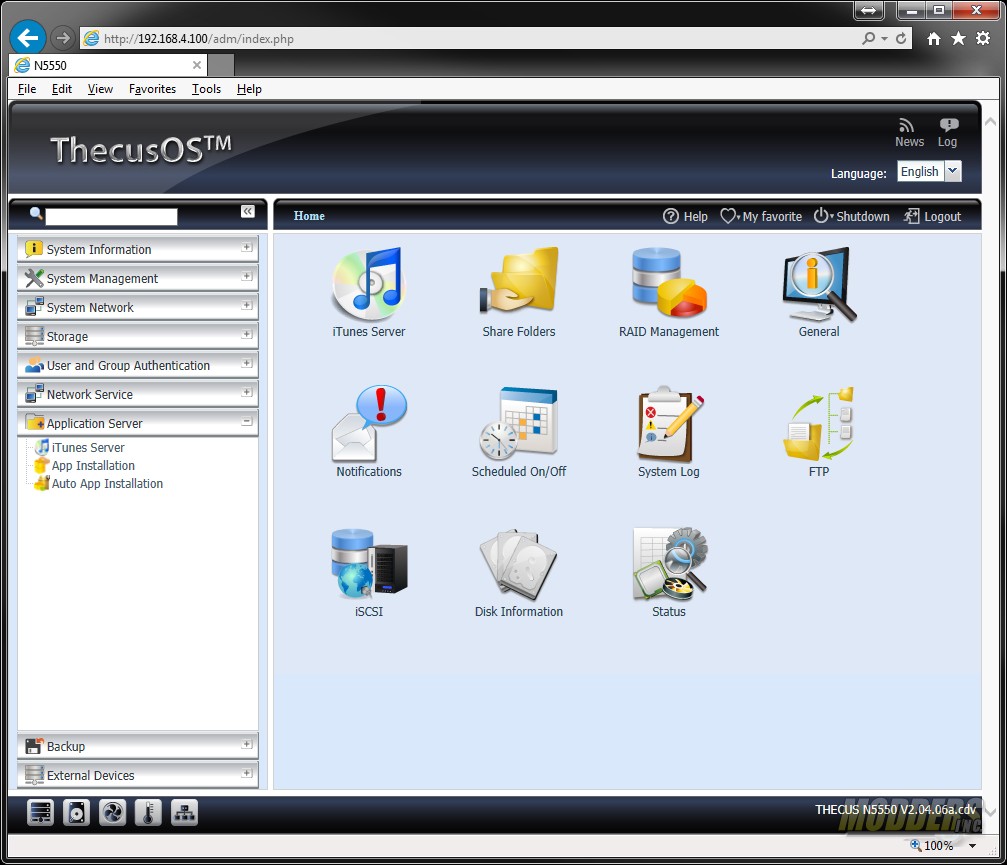Click the fan status icon in footer
This screenshot has width=1007, height=865.
[112, 813]
